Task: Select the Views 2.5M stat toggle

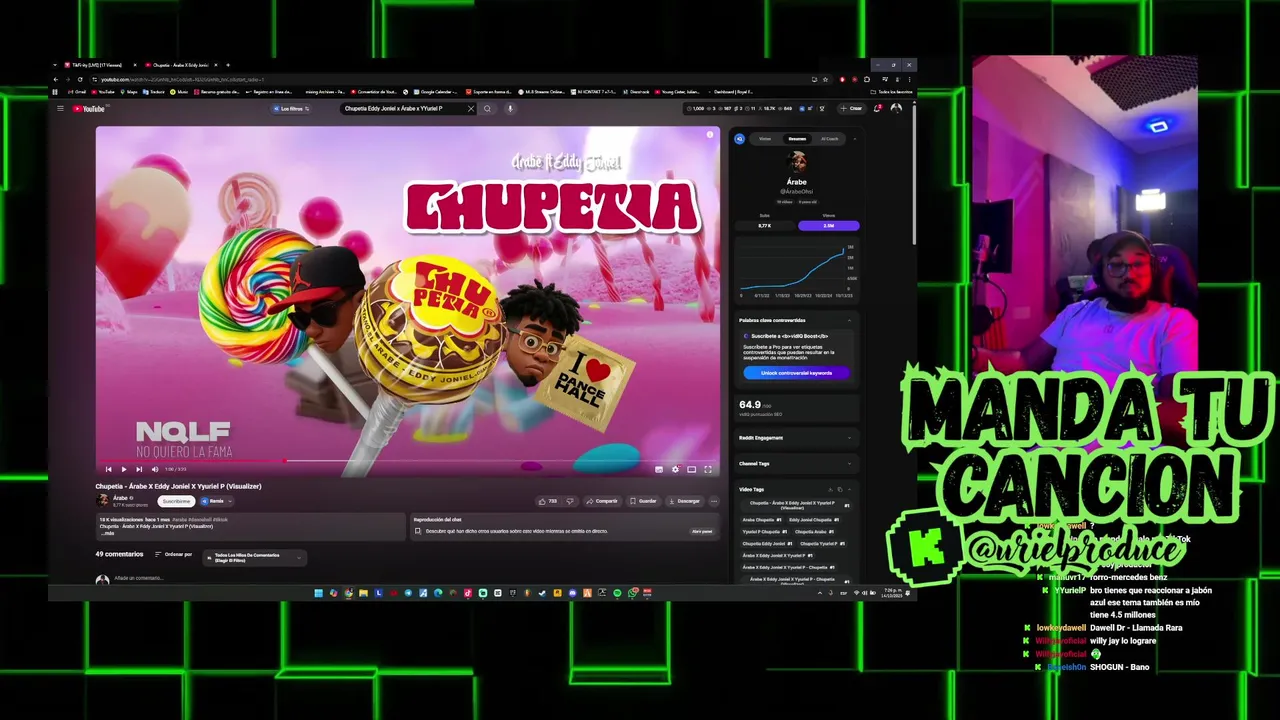Action: (828, 226)
